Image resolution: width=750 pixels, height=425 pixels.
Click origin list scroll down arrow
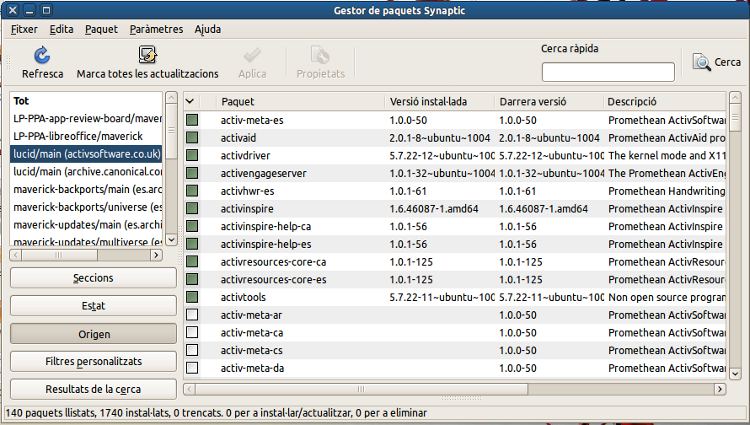pyautogui.click(x=171, y=240)
